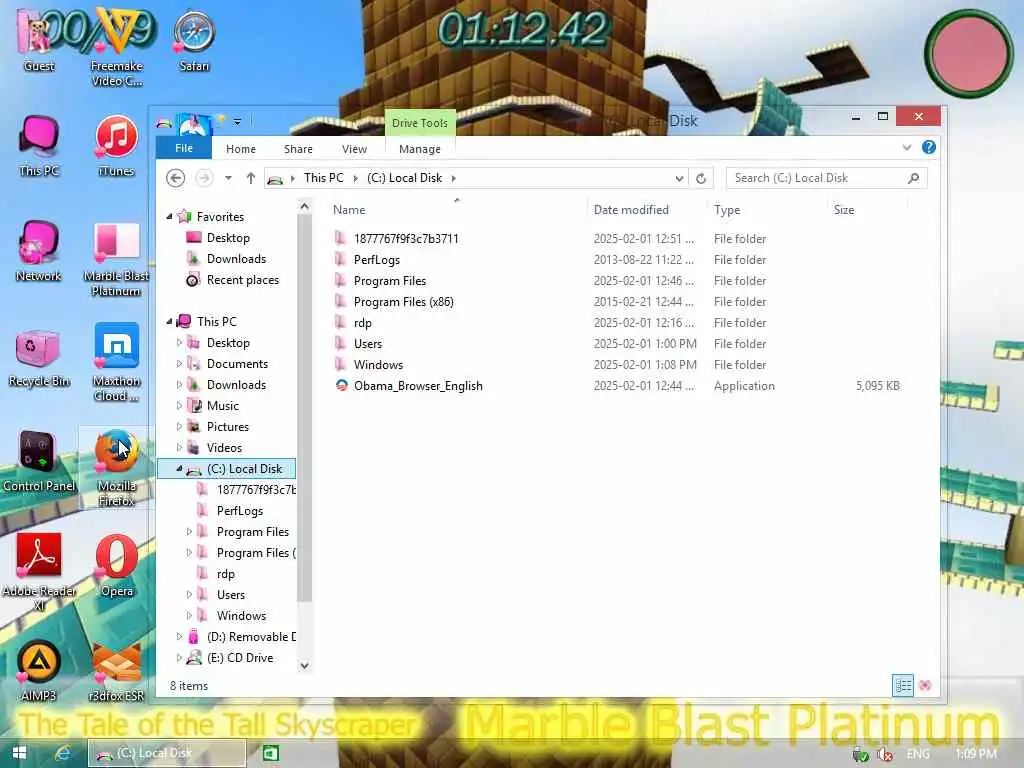Open the File ribbon menu
1024x768 pixels.
point(184,148)
